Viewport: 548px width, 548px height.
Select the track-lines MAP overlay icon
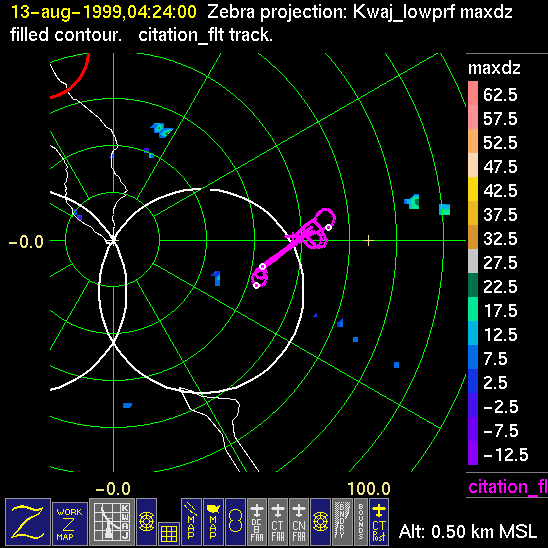point(191,522)
